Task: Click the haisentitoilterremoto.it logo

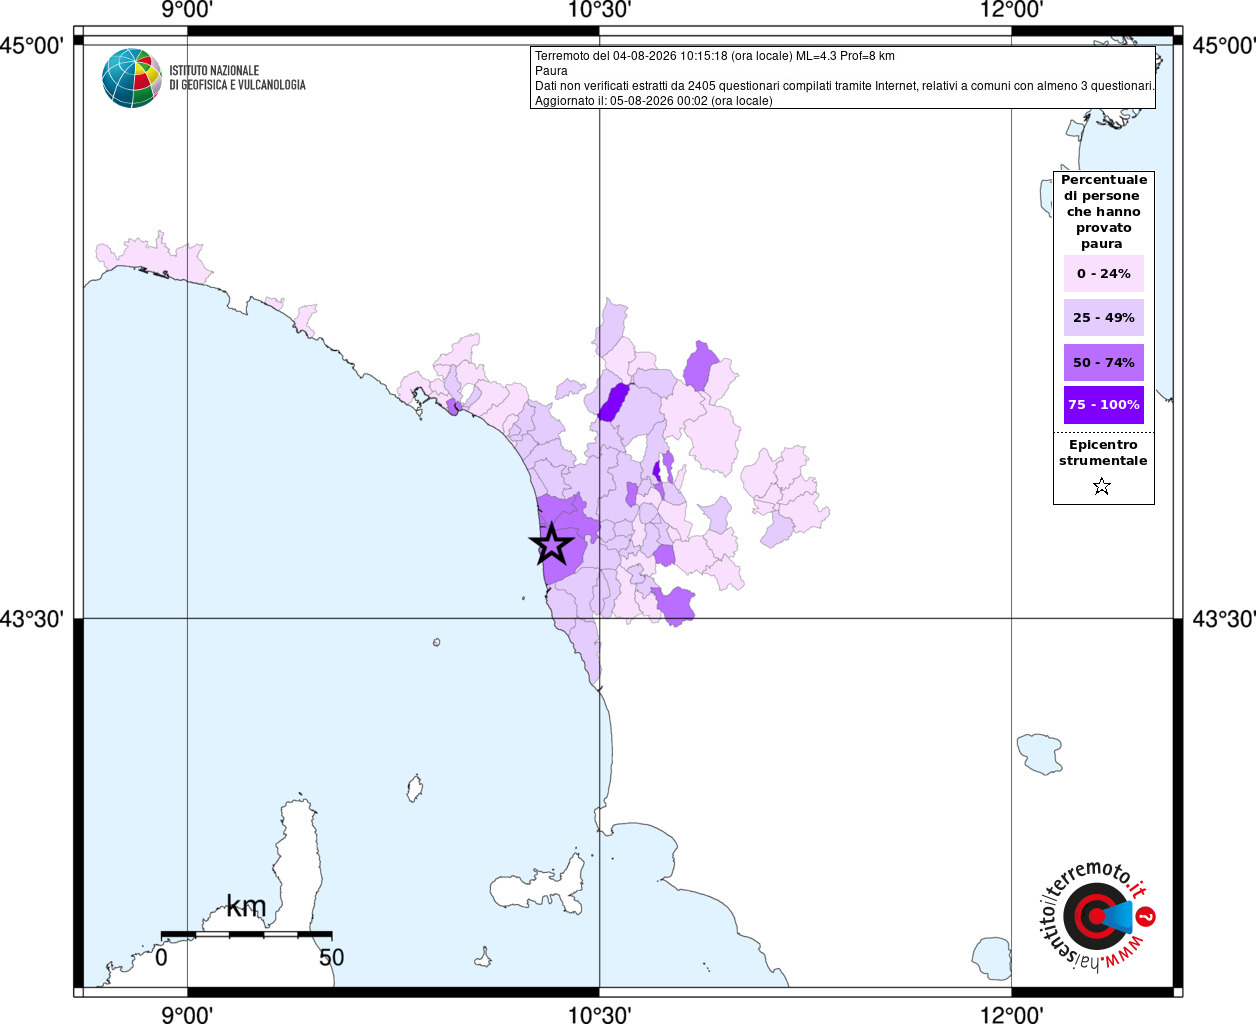Action: click(x=1097, y=915)
